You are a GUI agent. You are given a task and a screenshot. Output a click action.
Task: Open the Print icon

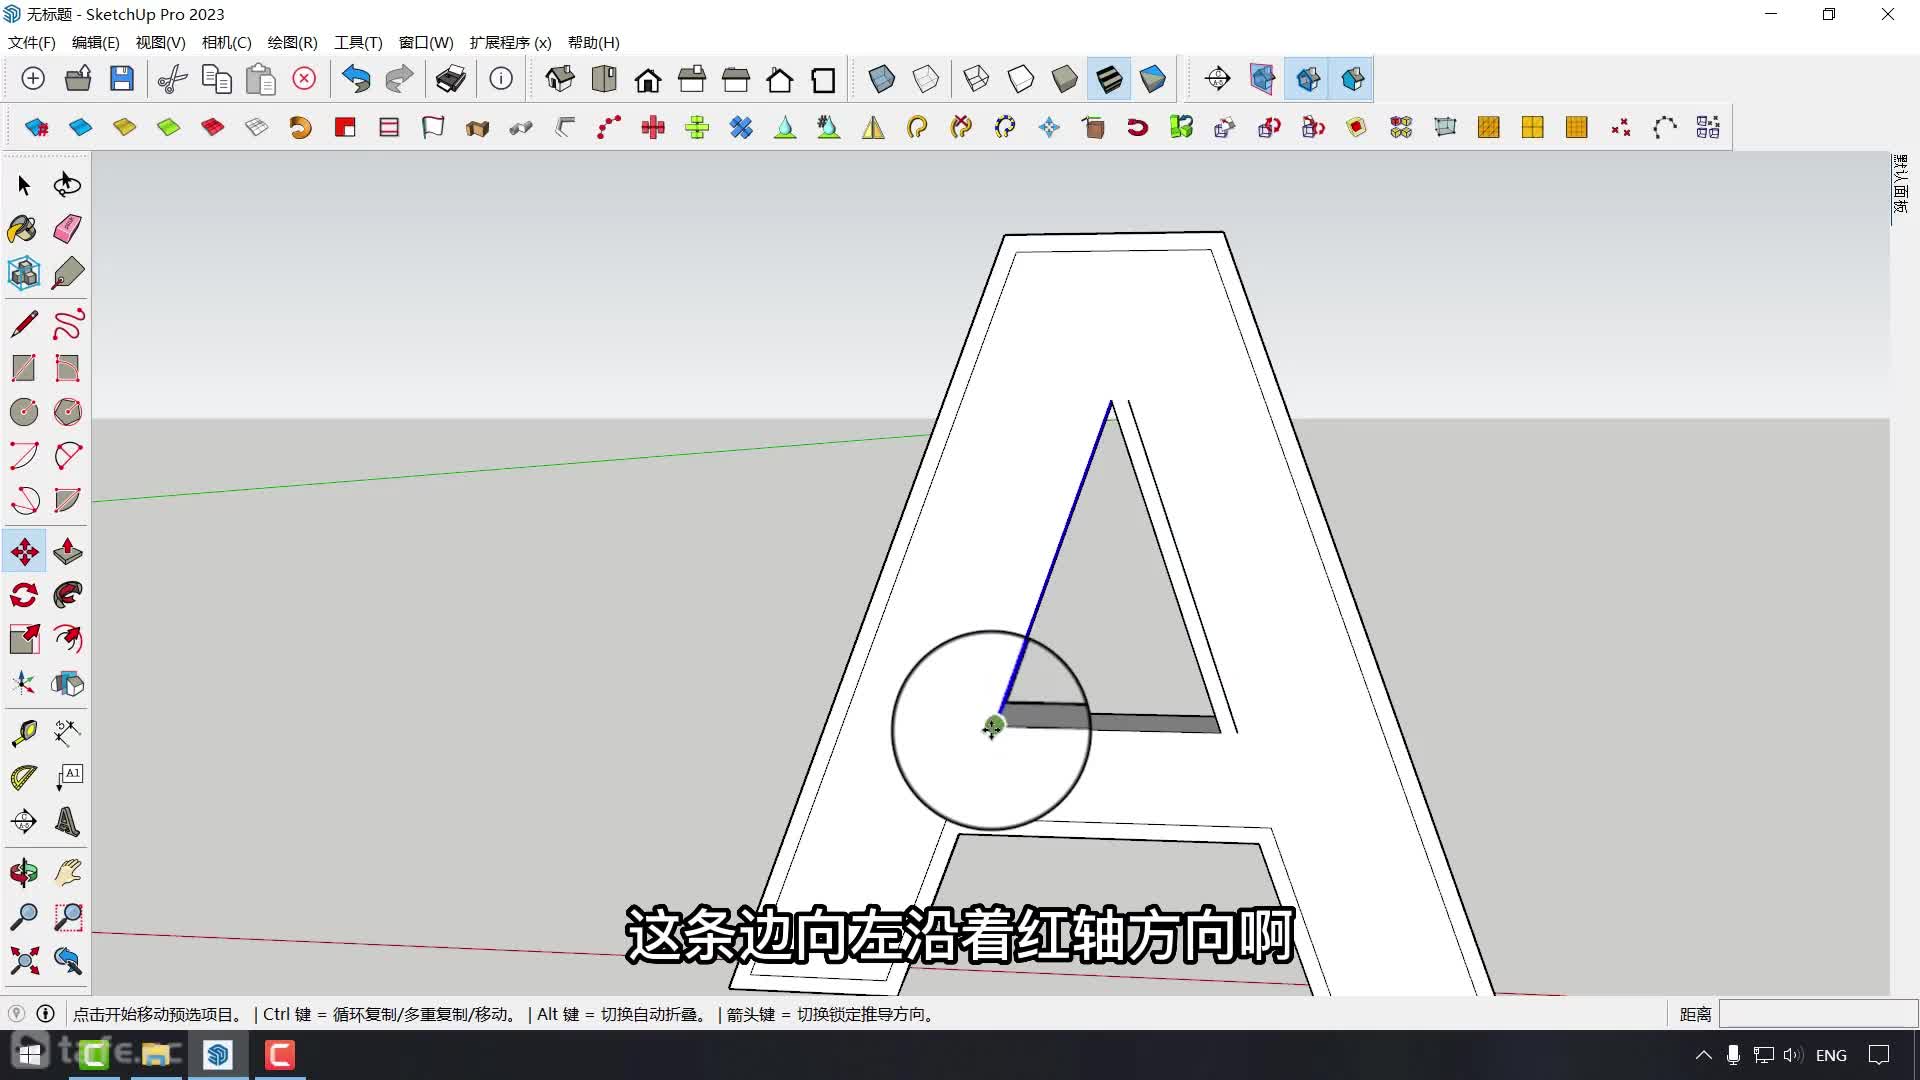point(451,79)
